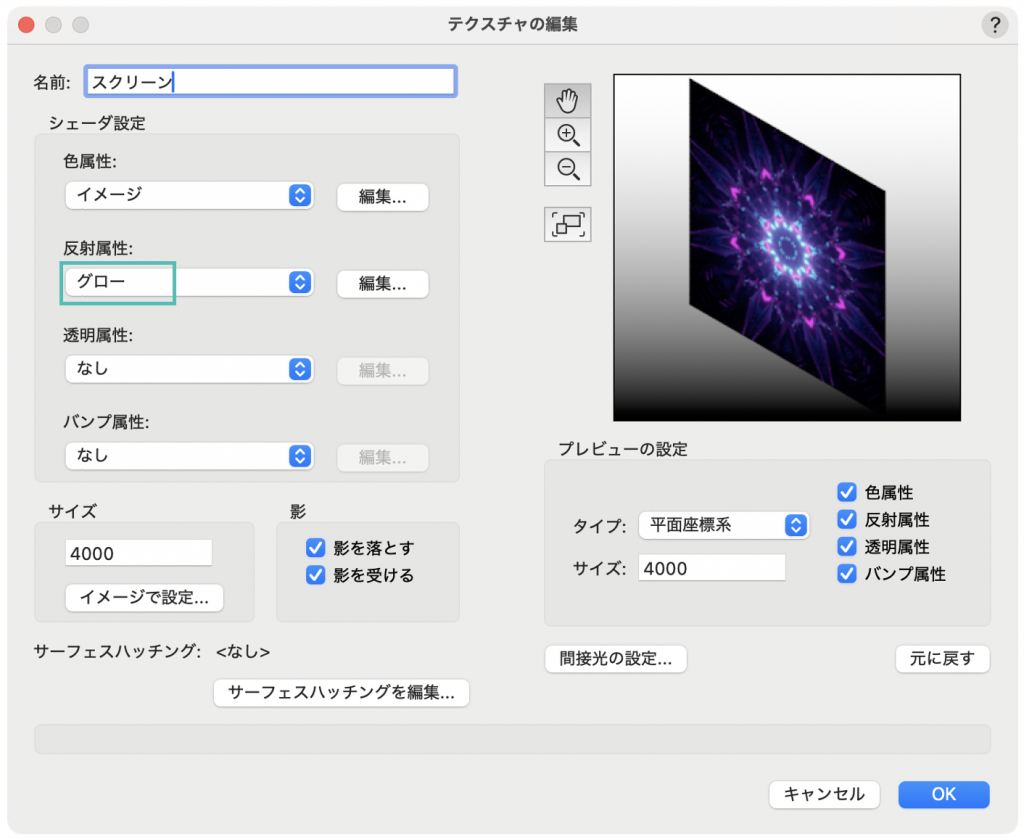Uncheck バンプ属性 in preview settings
The image size is (1024, 840).
click(846, 573)
